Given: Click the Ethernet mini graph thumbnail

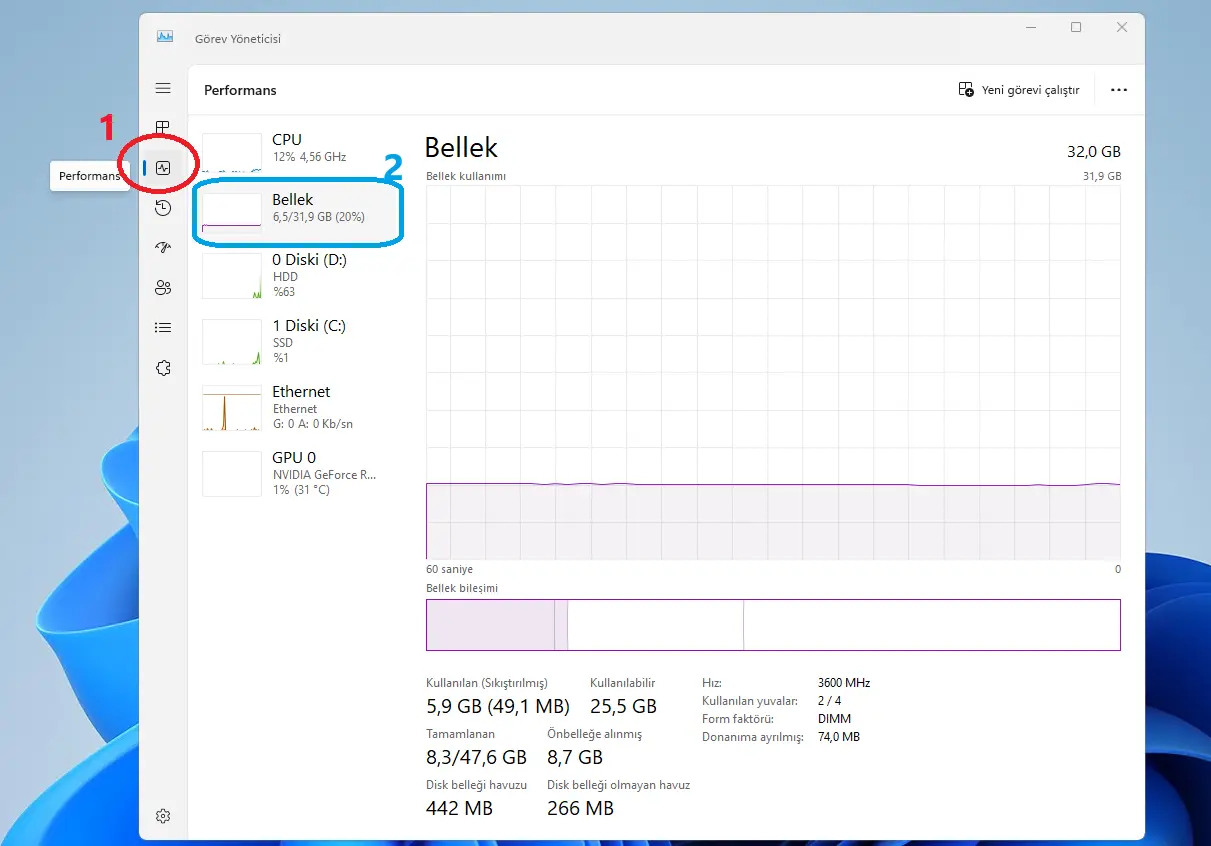Looking at the screenshot, I should pyautogui.click(x=232, y=408).
